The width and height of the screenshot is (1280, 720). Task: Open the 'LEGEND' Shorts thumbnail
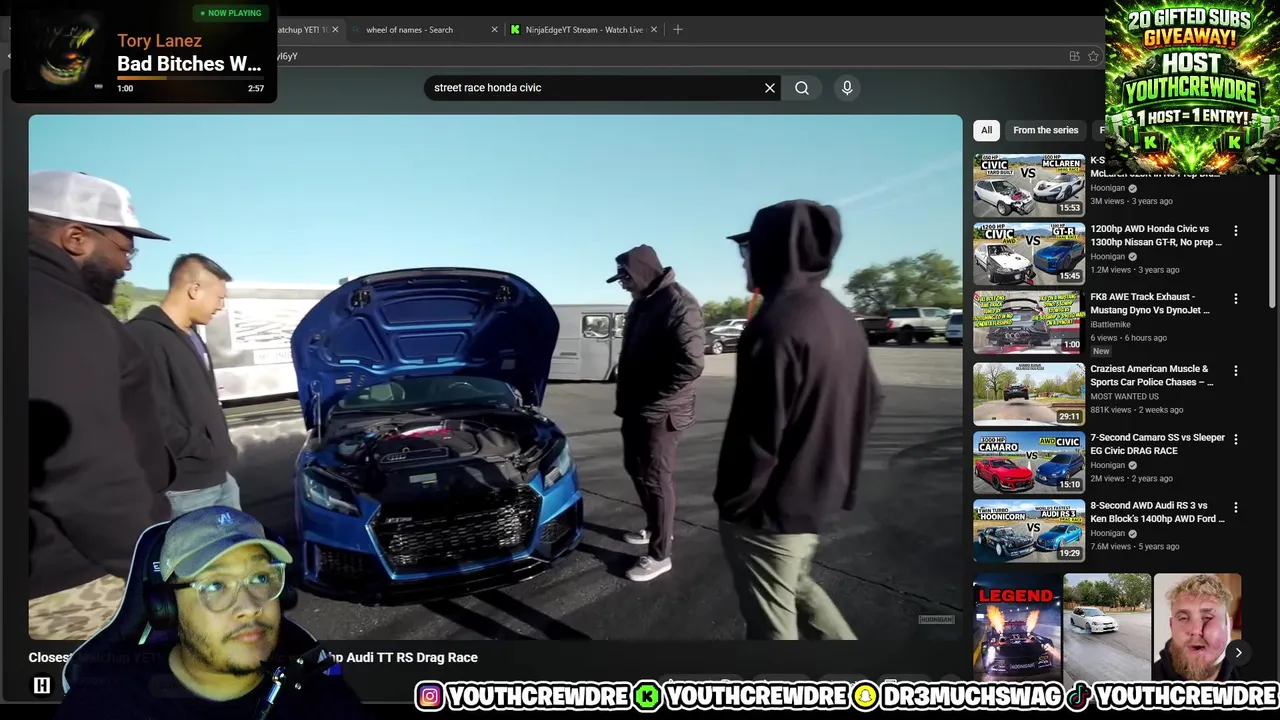[1017, 627]
